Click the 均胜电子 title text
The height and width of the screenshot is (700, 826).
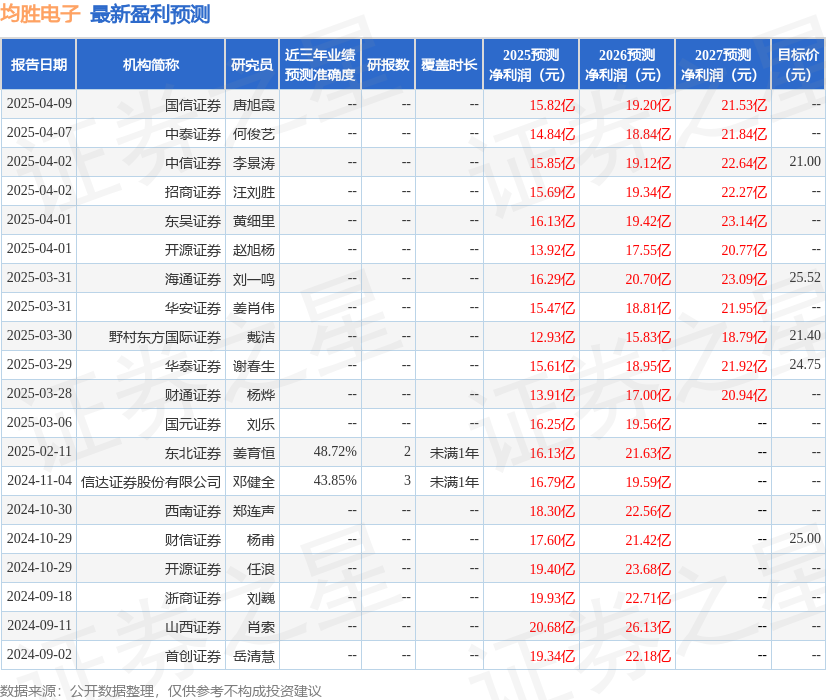click(40, 14)
